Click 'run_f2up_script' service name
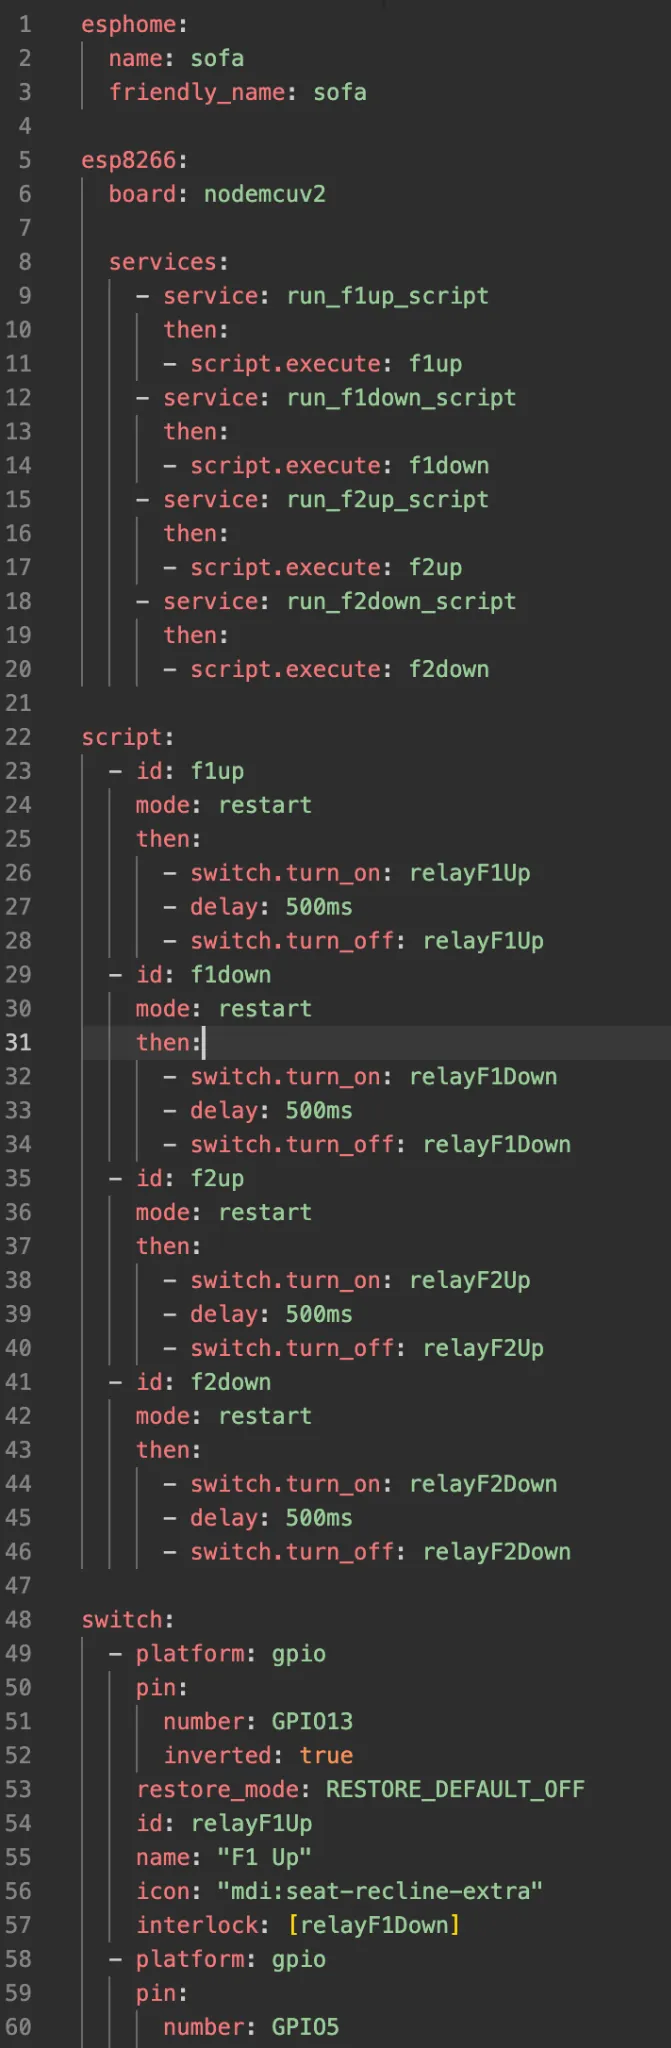Image resolution: width=671 pixels, height=2048 pixels. [388, 500]
